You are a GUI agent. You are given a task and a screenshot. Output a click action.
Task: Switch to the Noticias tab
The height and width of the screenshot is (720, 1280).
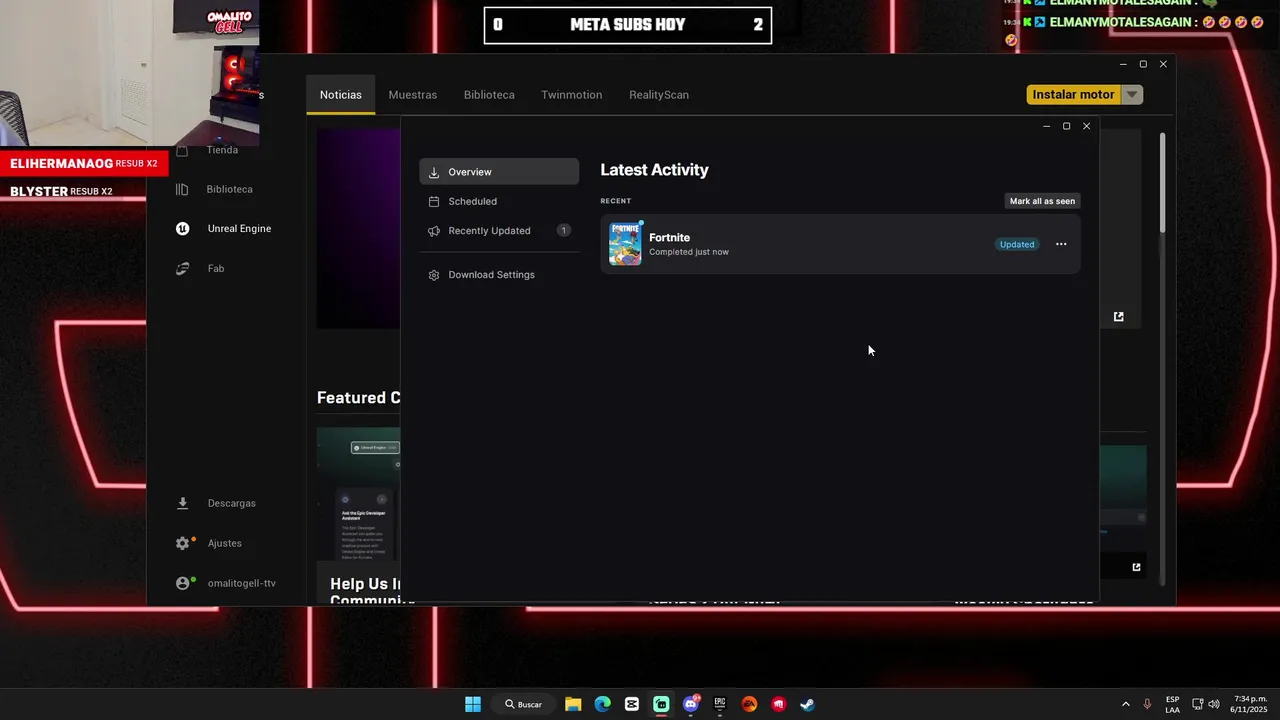(341, 95)
